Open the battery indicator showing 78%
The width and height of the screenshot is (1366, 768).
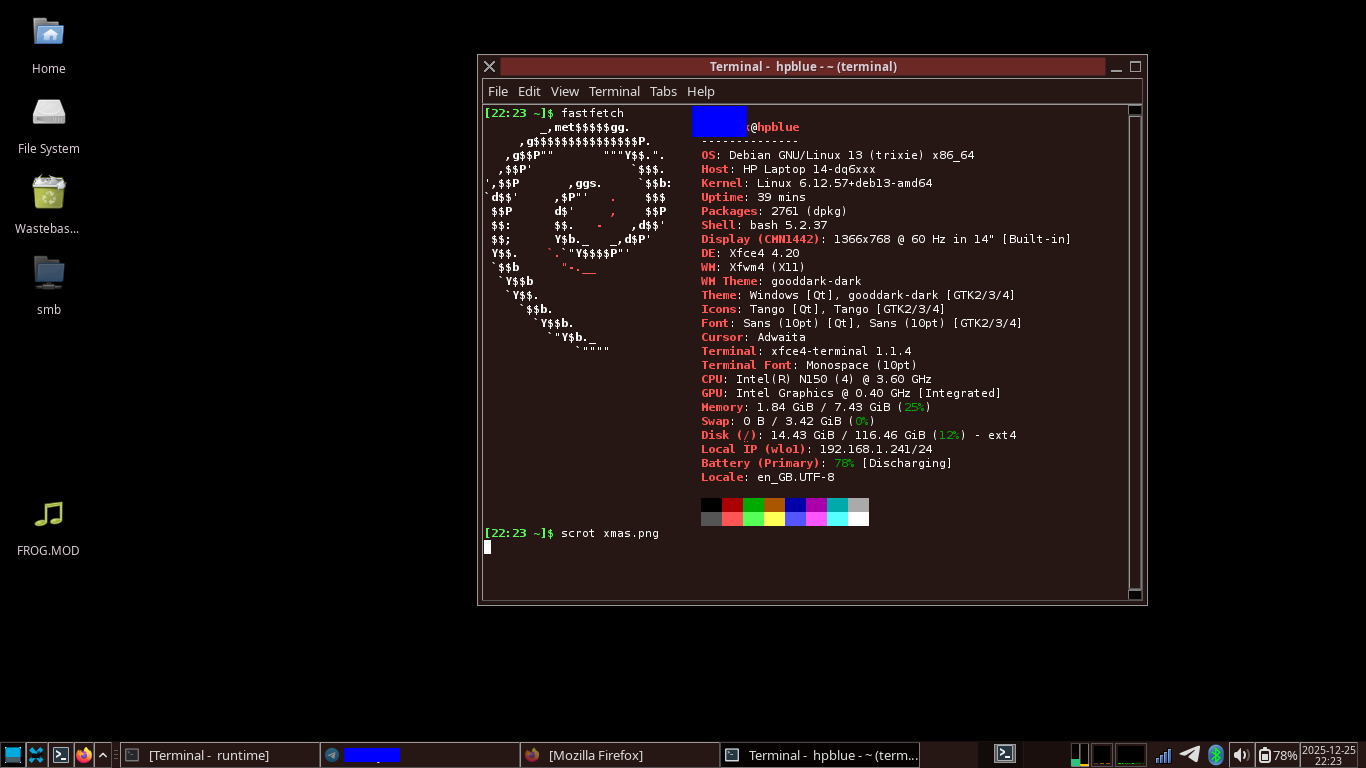[x=1277, y=755]
